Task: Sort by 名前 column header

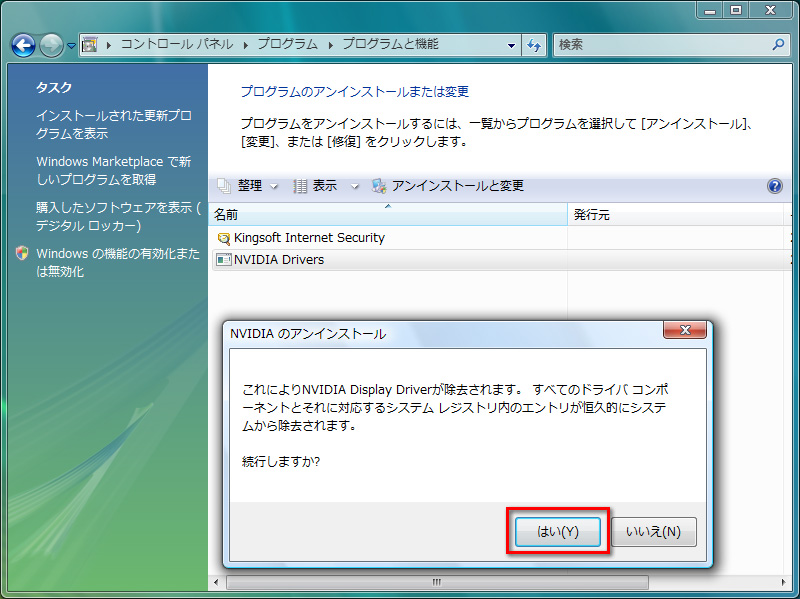Action: (x=388, y=214)
